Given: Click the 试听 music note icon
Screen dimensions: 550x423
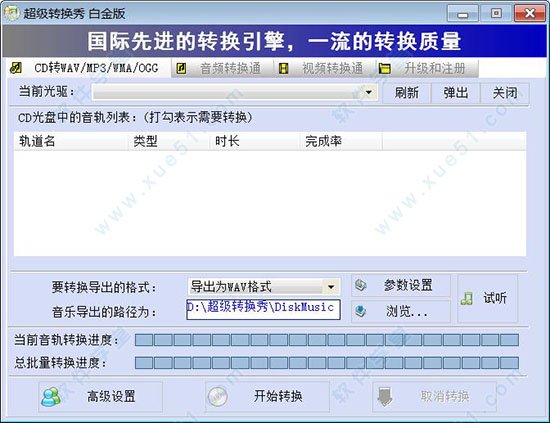Looking at the screenshot, I should [467, 298].
